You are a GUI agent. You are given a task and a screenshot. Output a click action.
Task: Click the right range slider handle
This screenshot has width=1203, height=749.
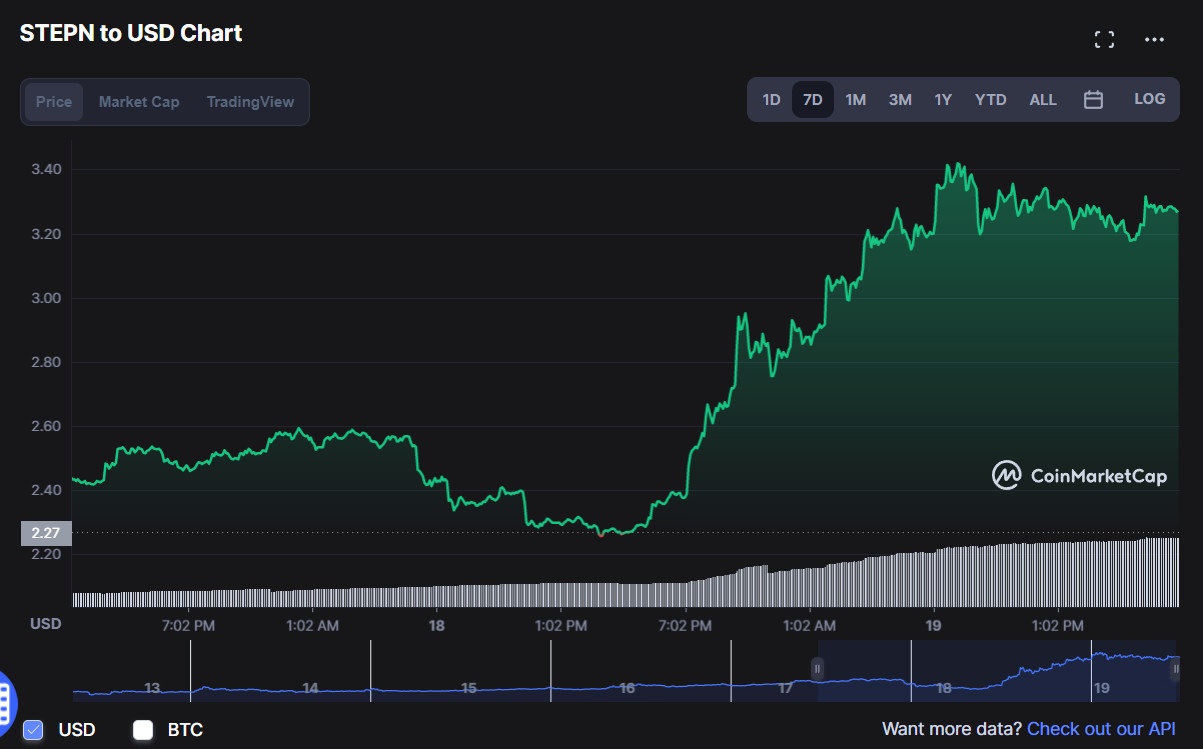point(1175,669)
